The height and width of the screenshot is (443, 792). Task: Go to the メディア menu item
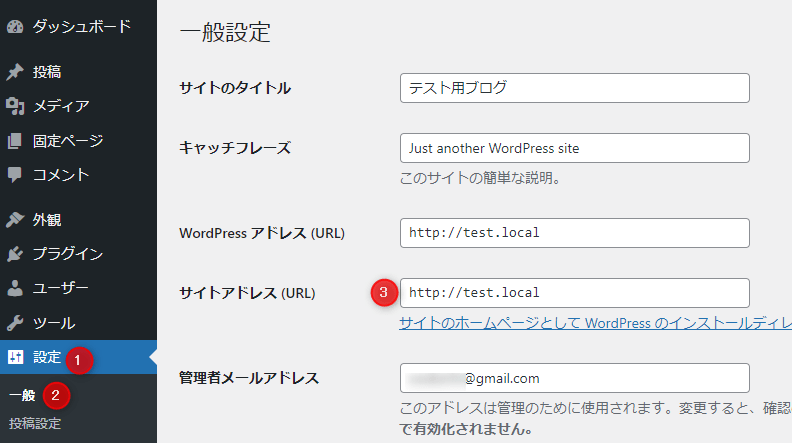coord(61,106)
